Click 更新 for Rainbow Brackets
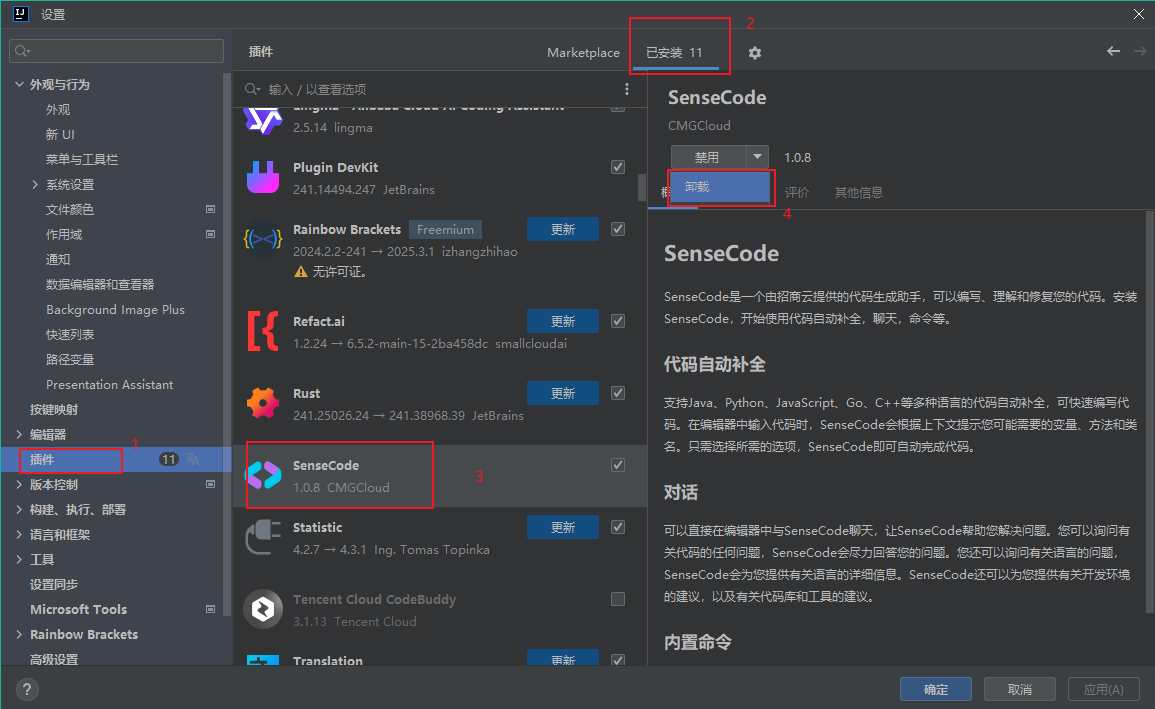 click(563, 229)
